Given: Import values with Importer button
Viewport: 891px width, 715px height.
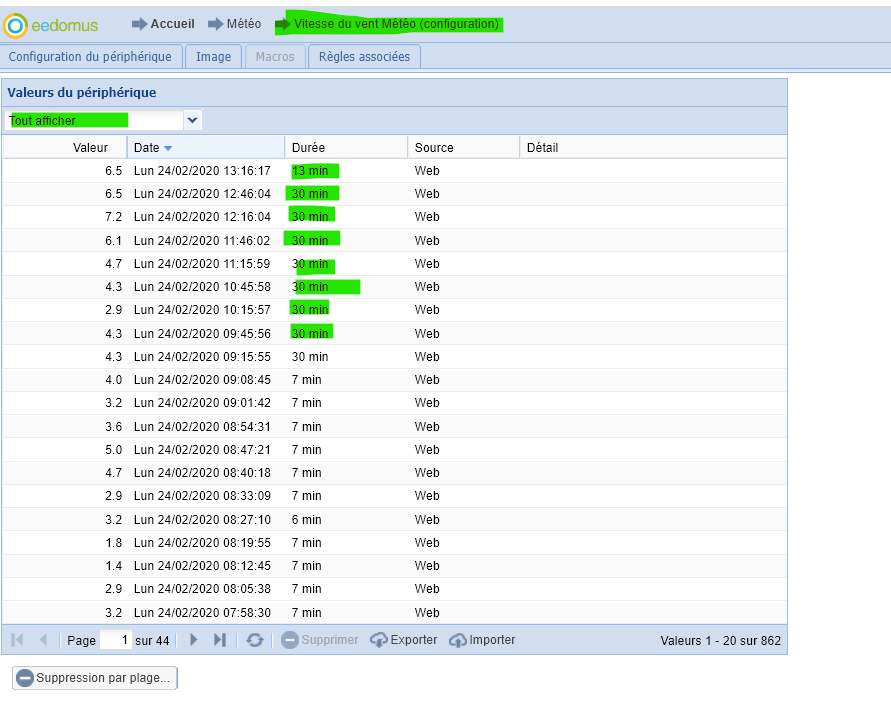Looking at the screenshot, I should coord(482,640).
